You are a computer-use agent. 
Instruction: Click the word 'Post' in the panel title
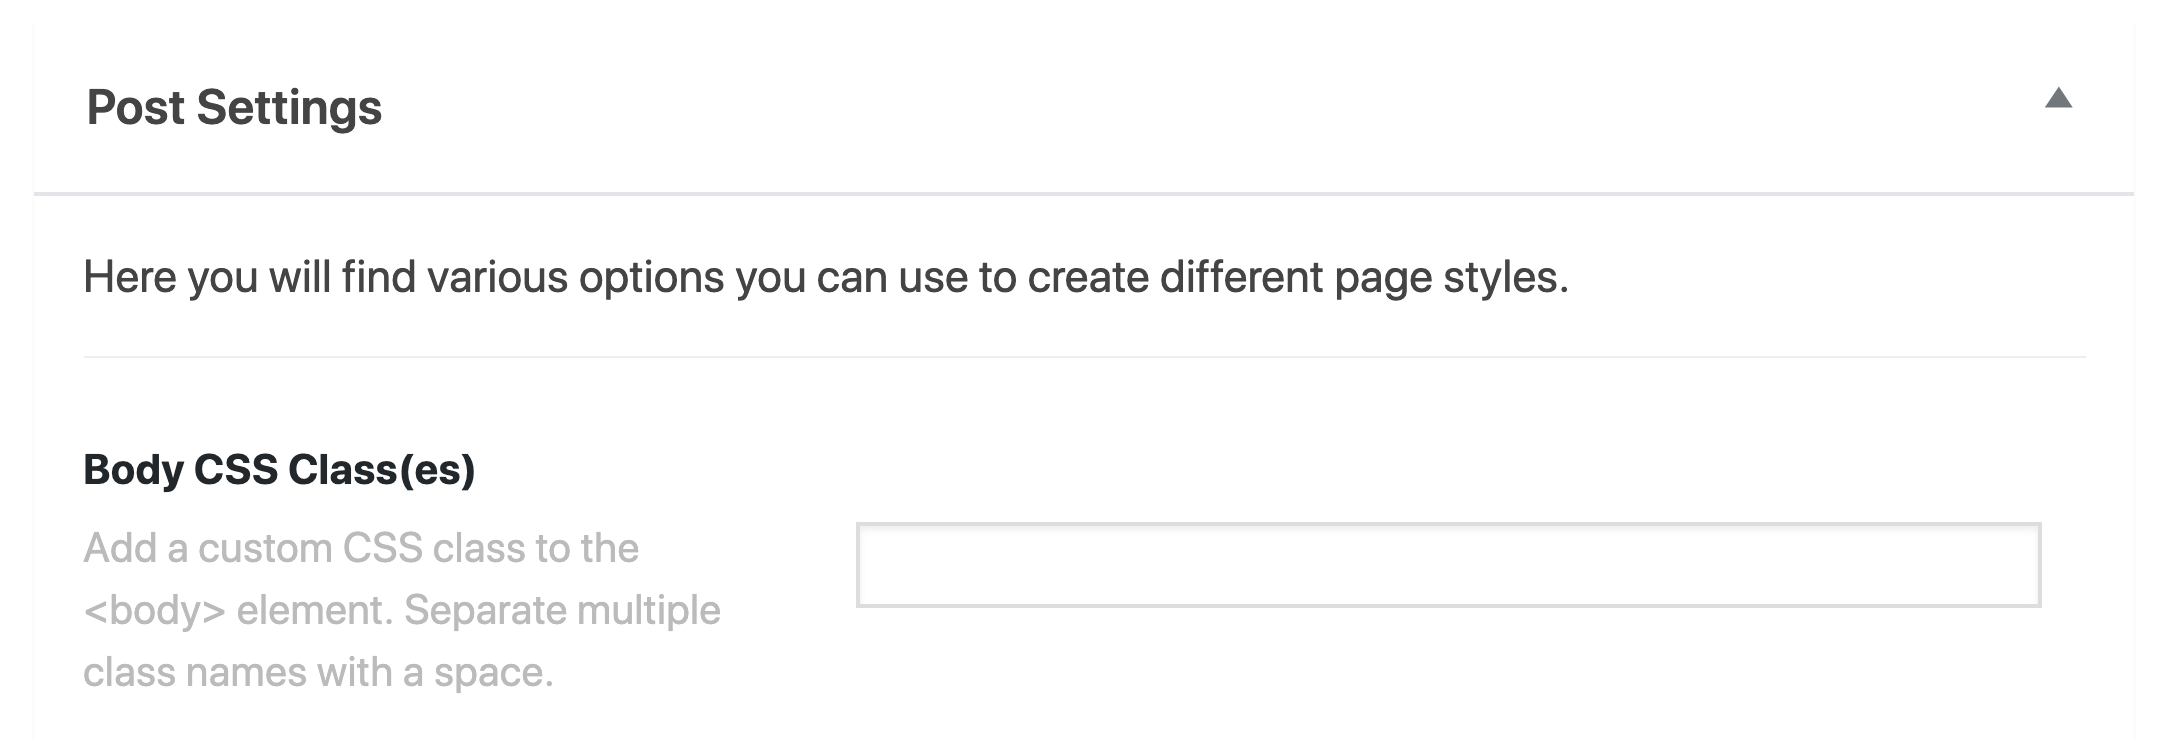pyautogui.click(x=135, y=107)
